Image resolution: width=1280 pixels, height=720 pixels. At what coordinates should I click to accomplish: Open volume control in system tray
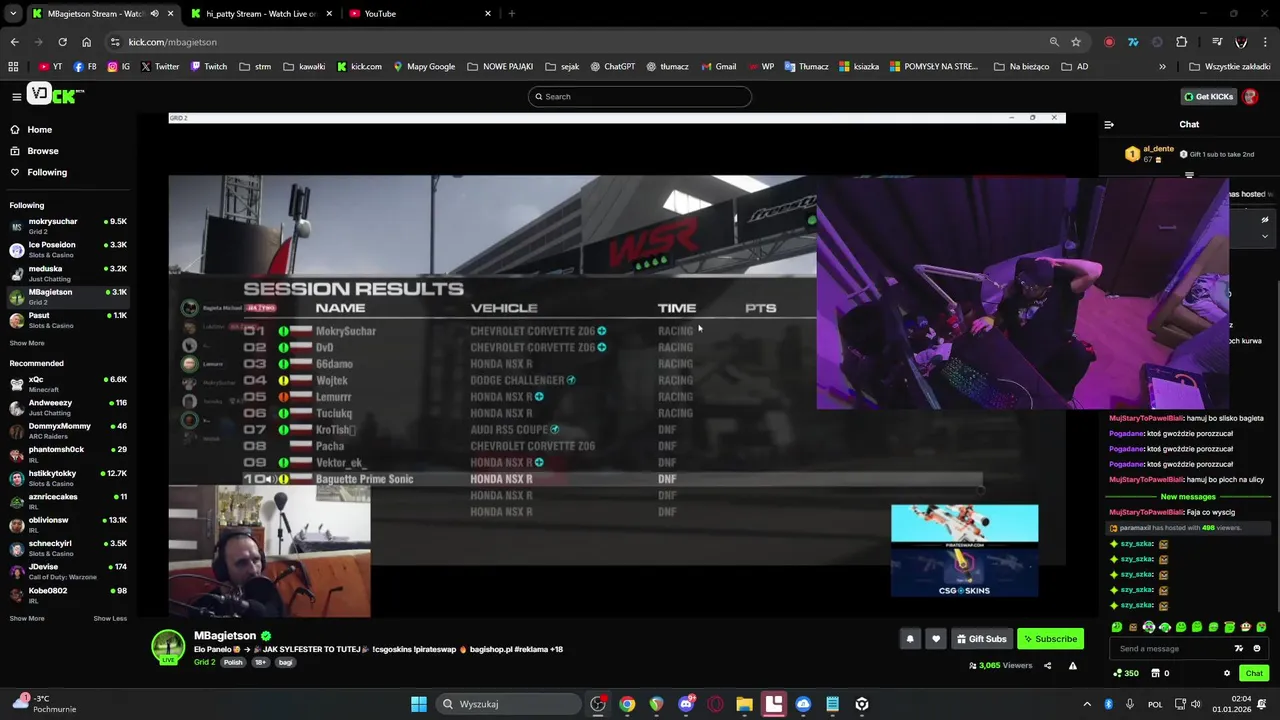click(x=1196, y=704)
